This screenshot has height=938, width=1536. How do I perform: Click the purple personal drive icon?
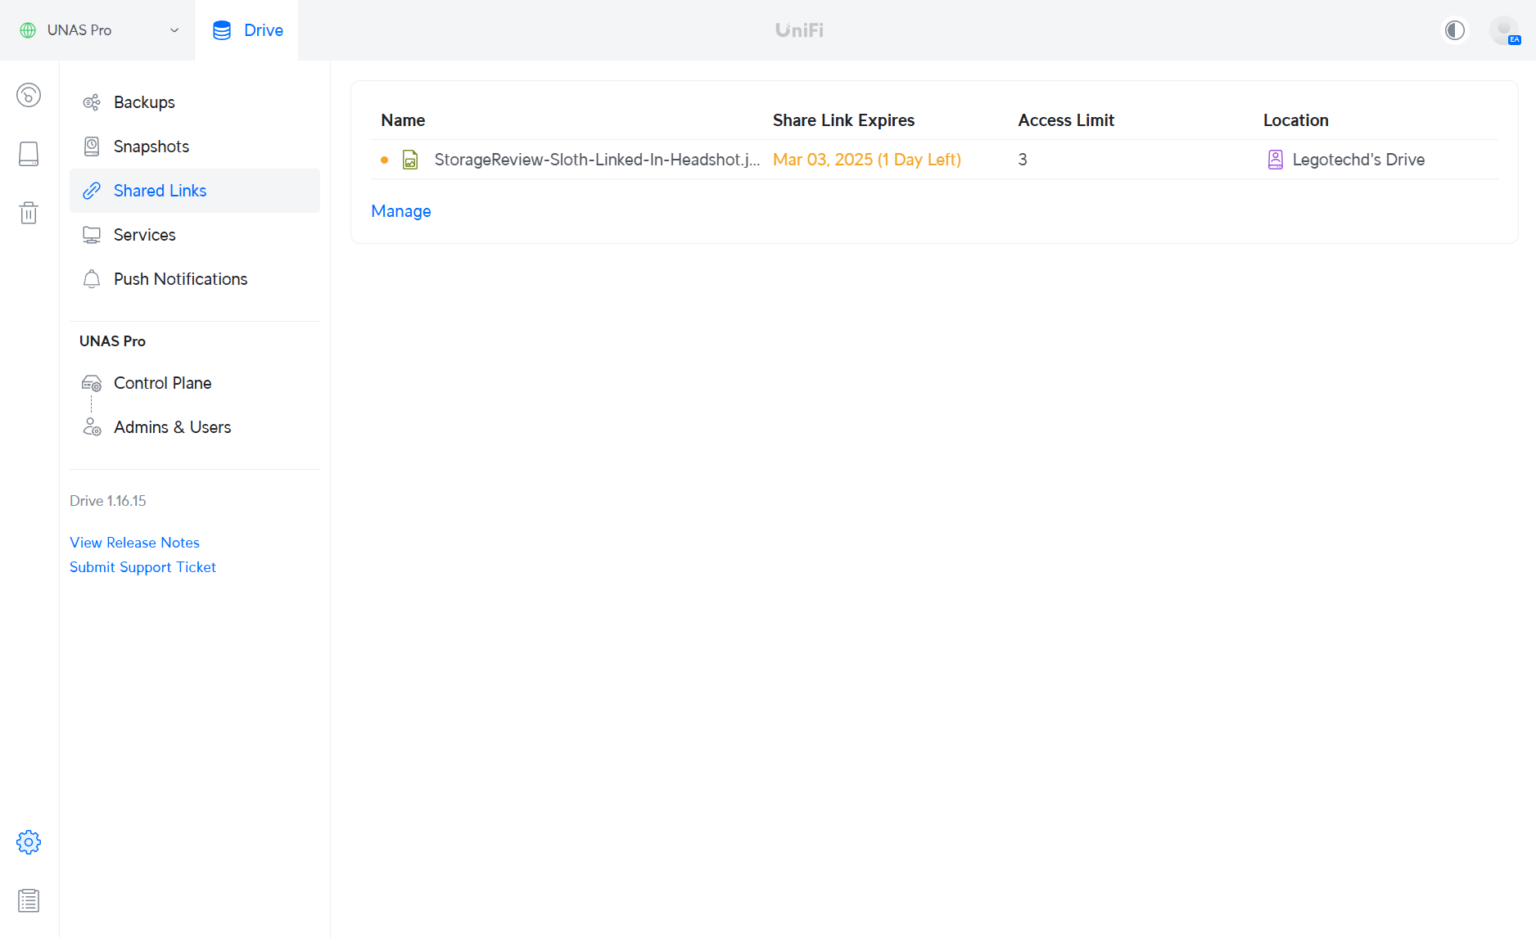1275,160
